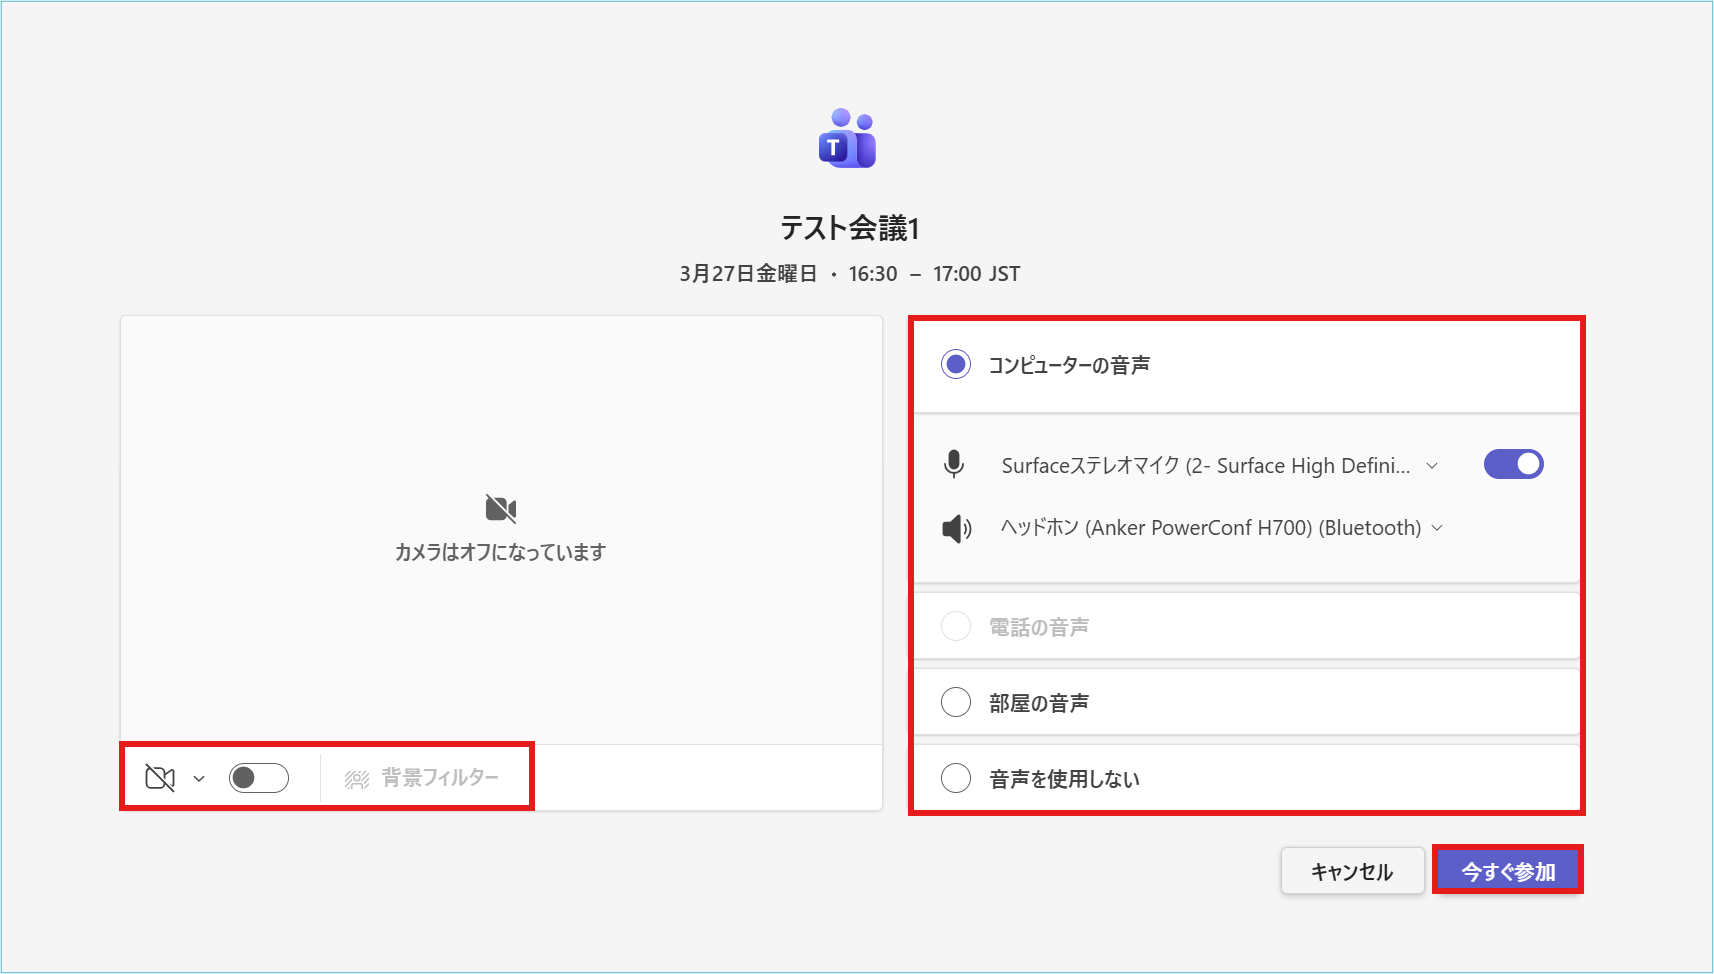The width and height of the screenshot is (1714, 974).
Task: Select 音声を使用しない to join without audio
Action: 956,778
